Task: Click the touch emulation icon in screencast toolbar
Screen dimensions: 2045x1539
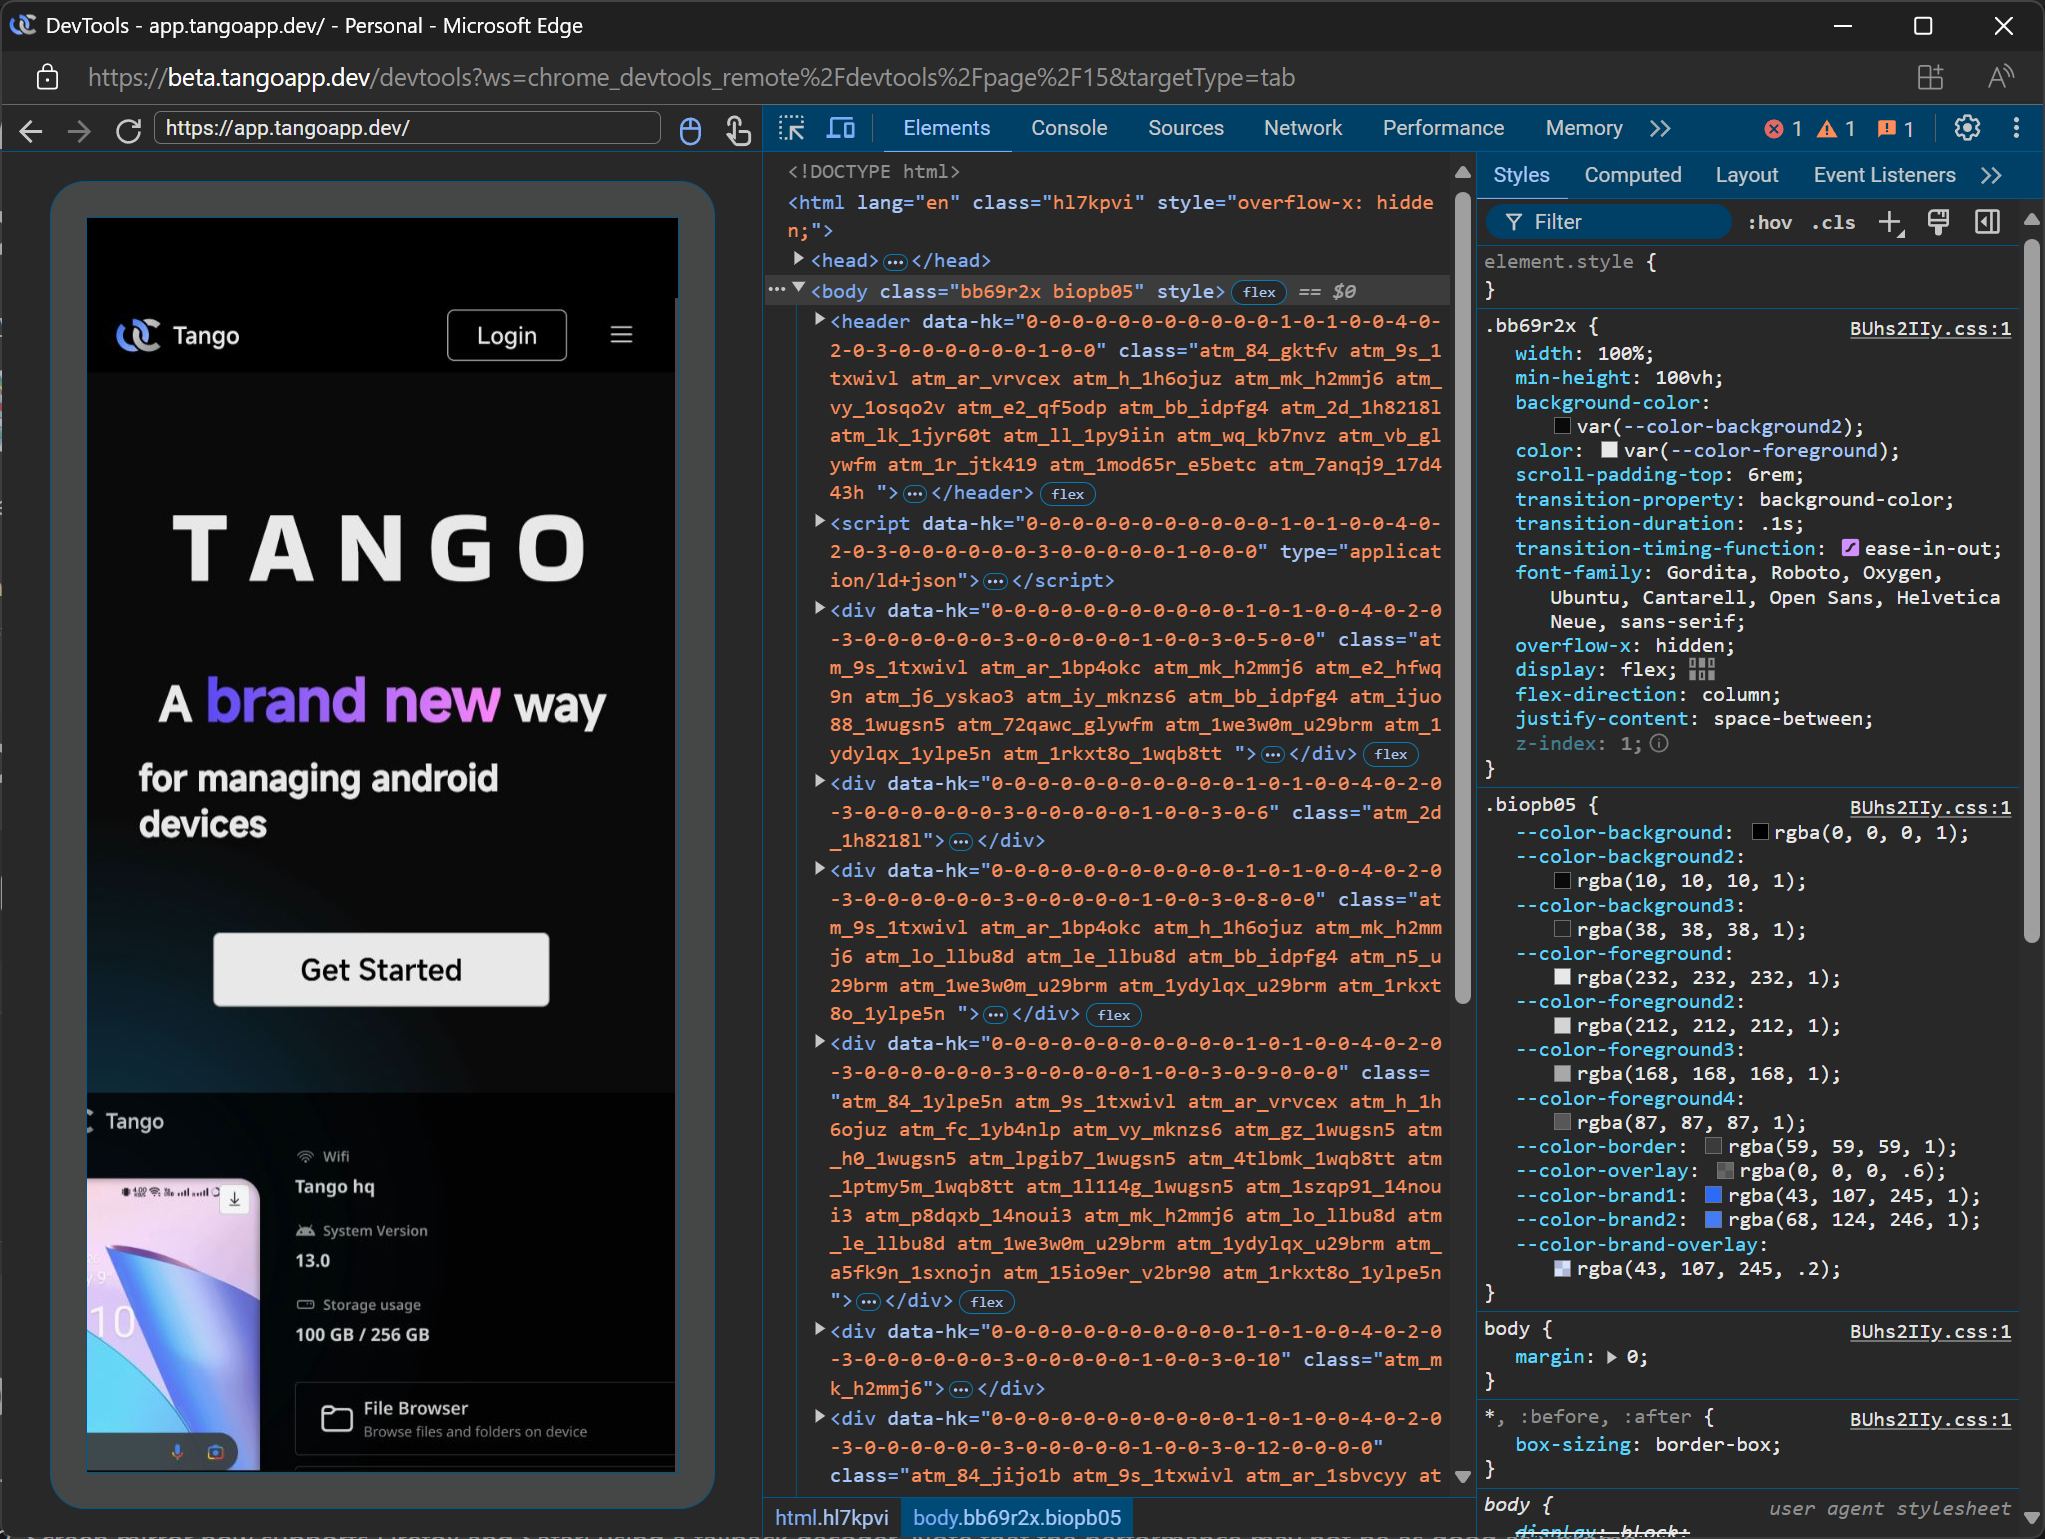Action: 738,131
